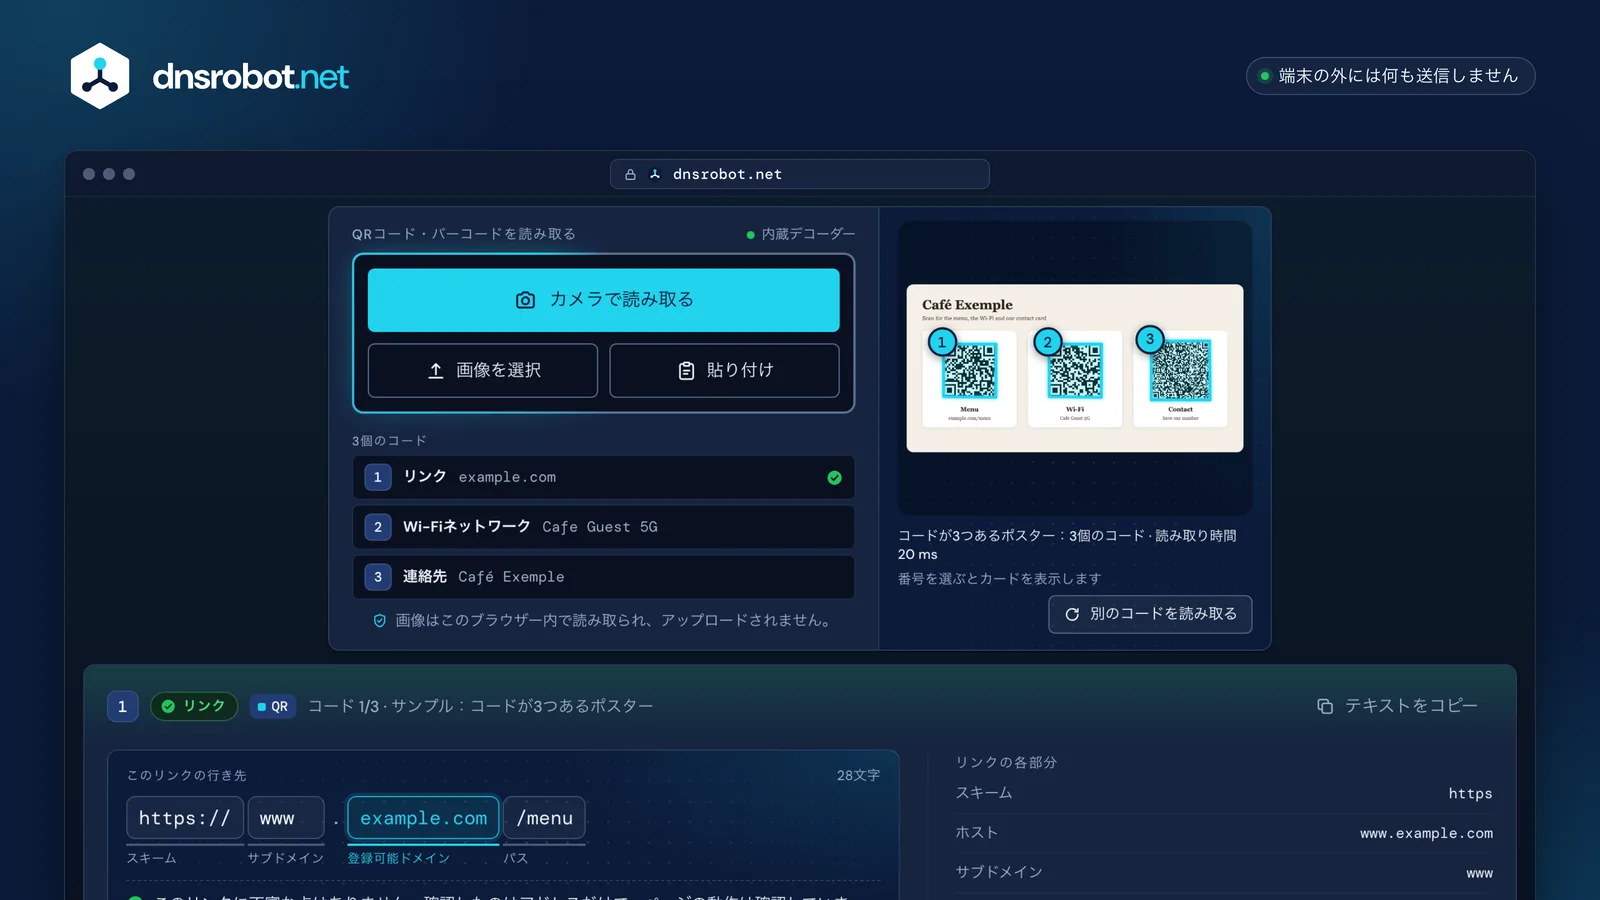The width and height of the screenshot is (1600, 900).
Task: Click the highlighted example.com domain segment
Action: (x=423, y=818)
